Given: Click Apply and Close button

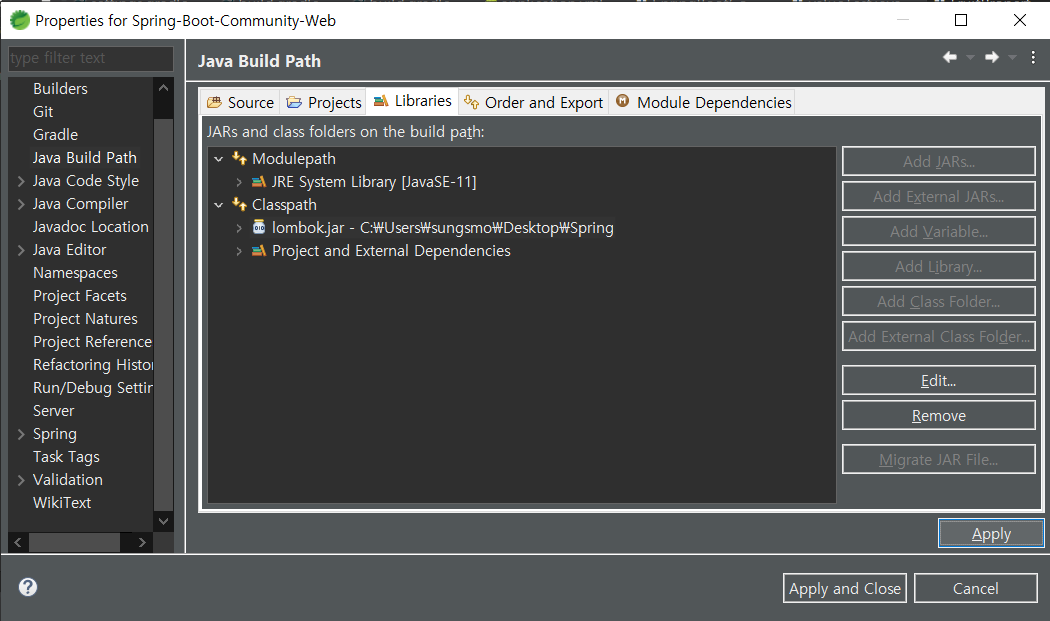Looking at the screenshot, I should click(x=844, y=588).
